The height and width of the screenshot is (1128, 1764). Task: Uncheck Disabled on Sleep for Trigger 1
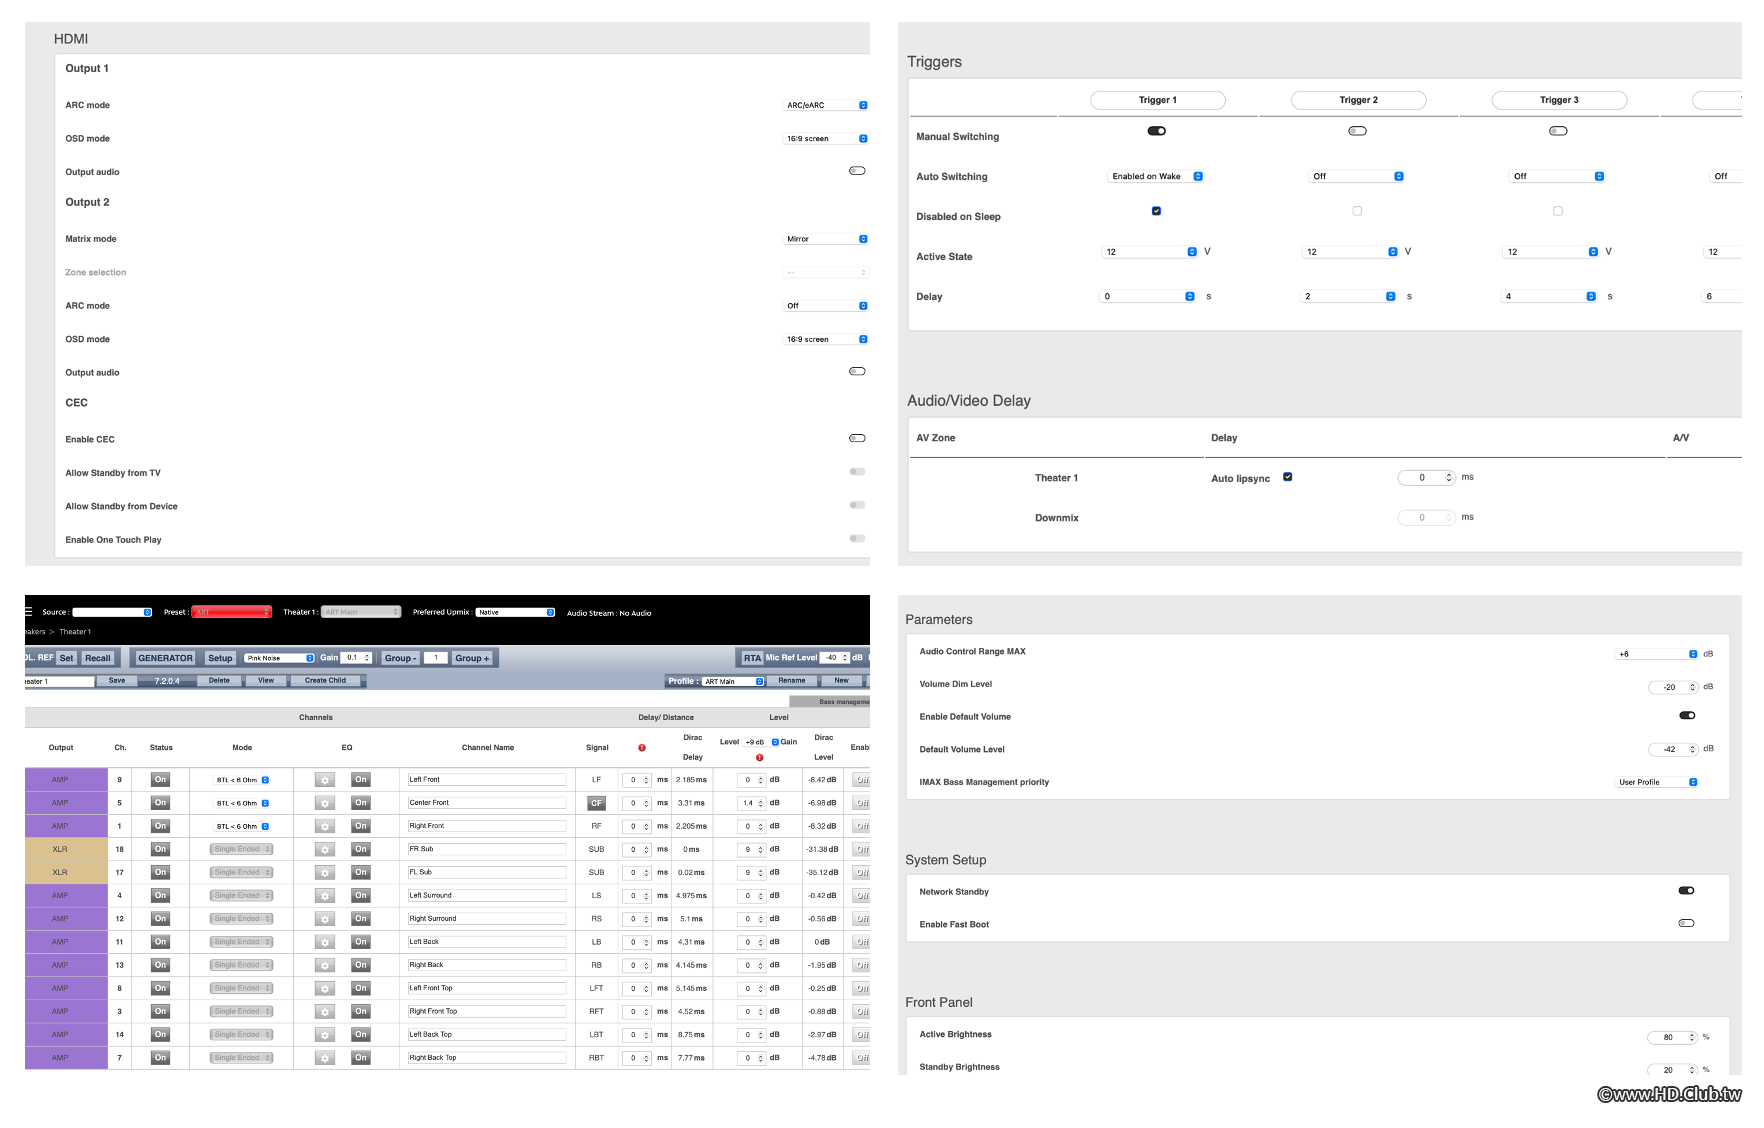(x=1157, y=211)
